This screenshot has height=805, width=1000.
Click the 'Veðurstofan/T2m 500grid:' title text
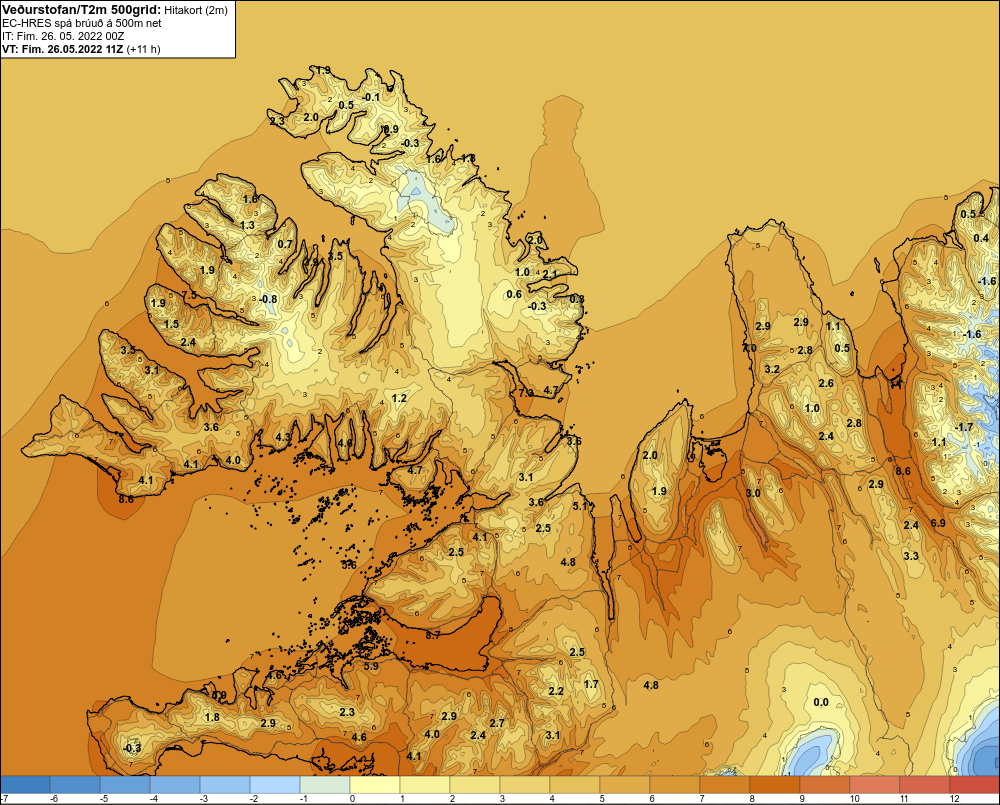click(81, 10)
